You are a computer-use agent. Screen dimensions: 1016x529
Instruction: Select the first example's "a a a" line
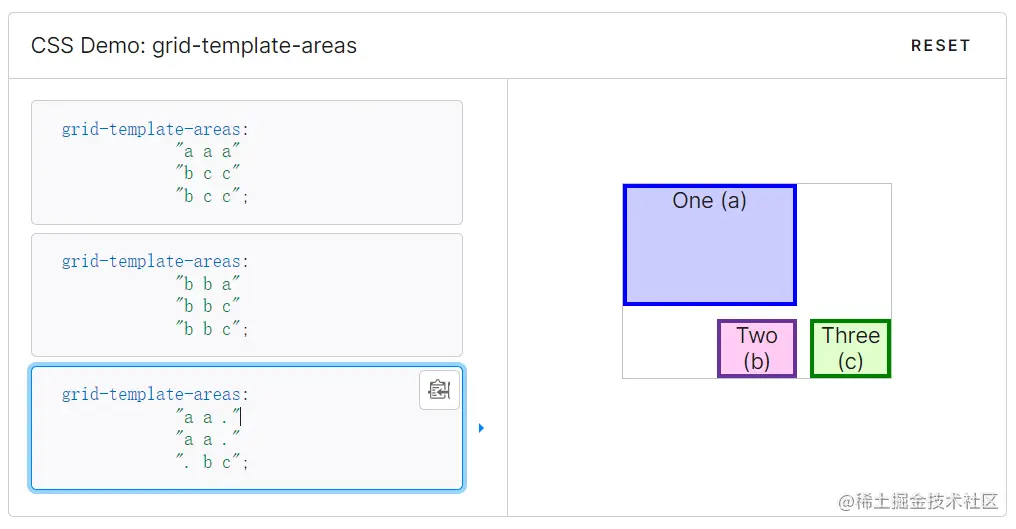tap(208, 151)
